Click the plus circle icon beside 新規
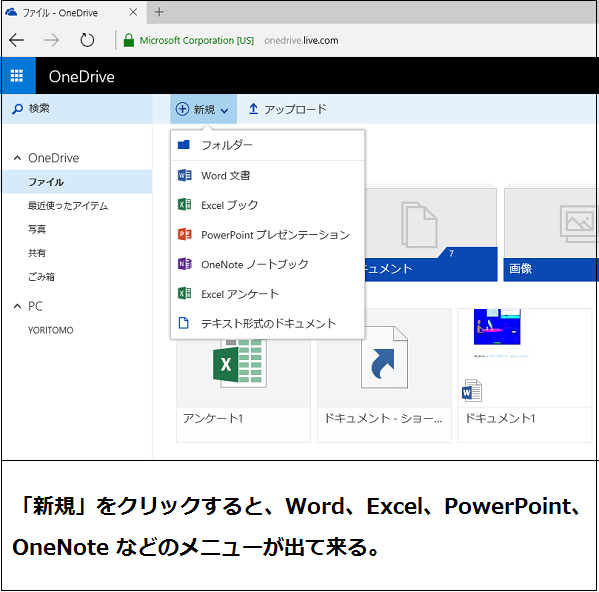The image size is (599, 592). coord(182,109)
